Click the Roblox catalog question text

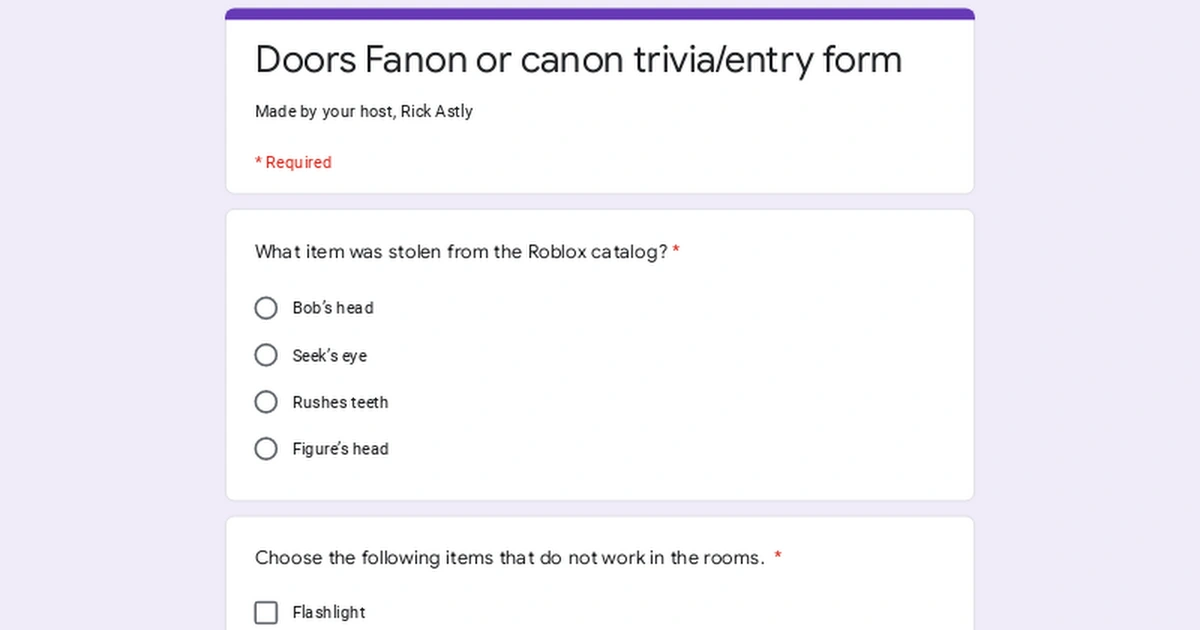coord(461,252)
